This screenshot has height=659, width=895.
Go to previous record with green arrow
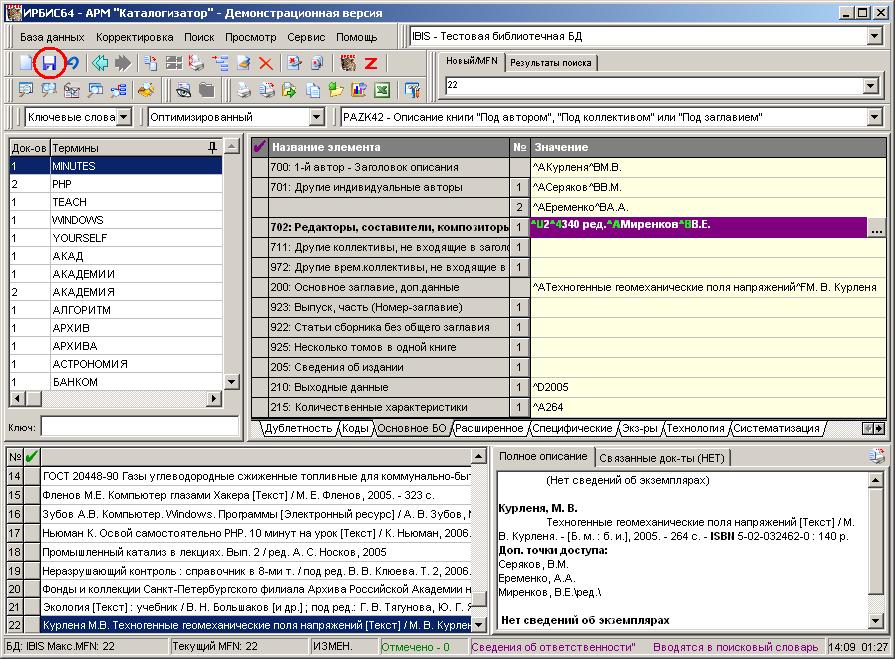coord(100,64)
